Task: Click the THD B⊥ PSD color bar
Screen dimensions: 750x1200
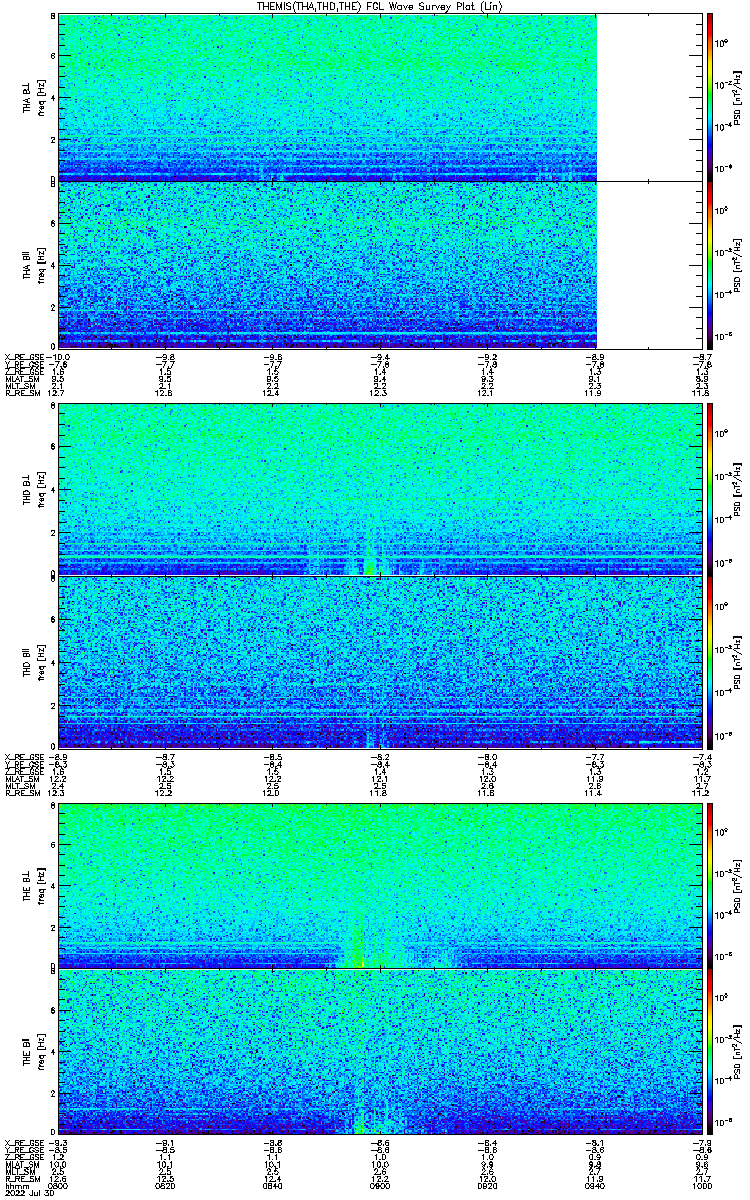Action: 710,490
